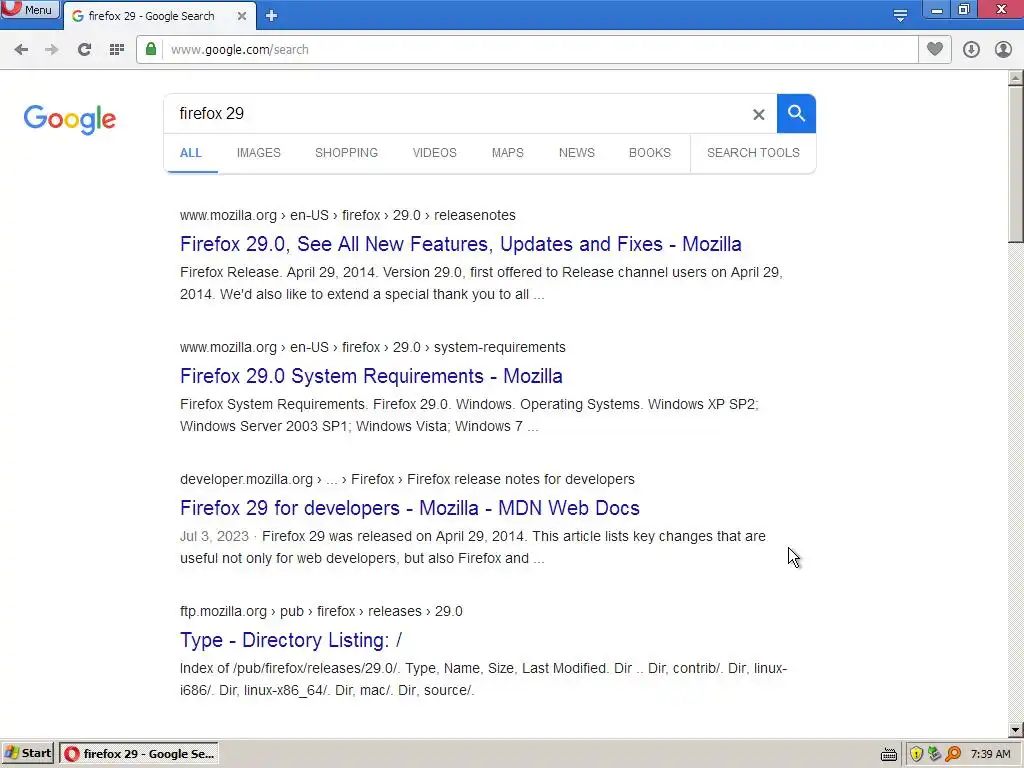The image size is (1024, 768).
Task: Go back with the back arrow
Action: point(21,50)
